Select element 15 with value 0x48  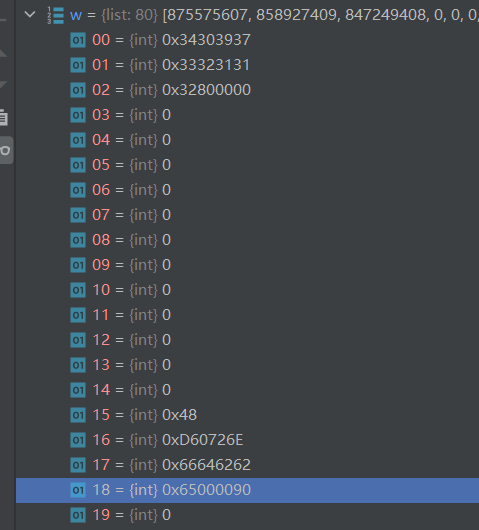click(247, 415)
